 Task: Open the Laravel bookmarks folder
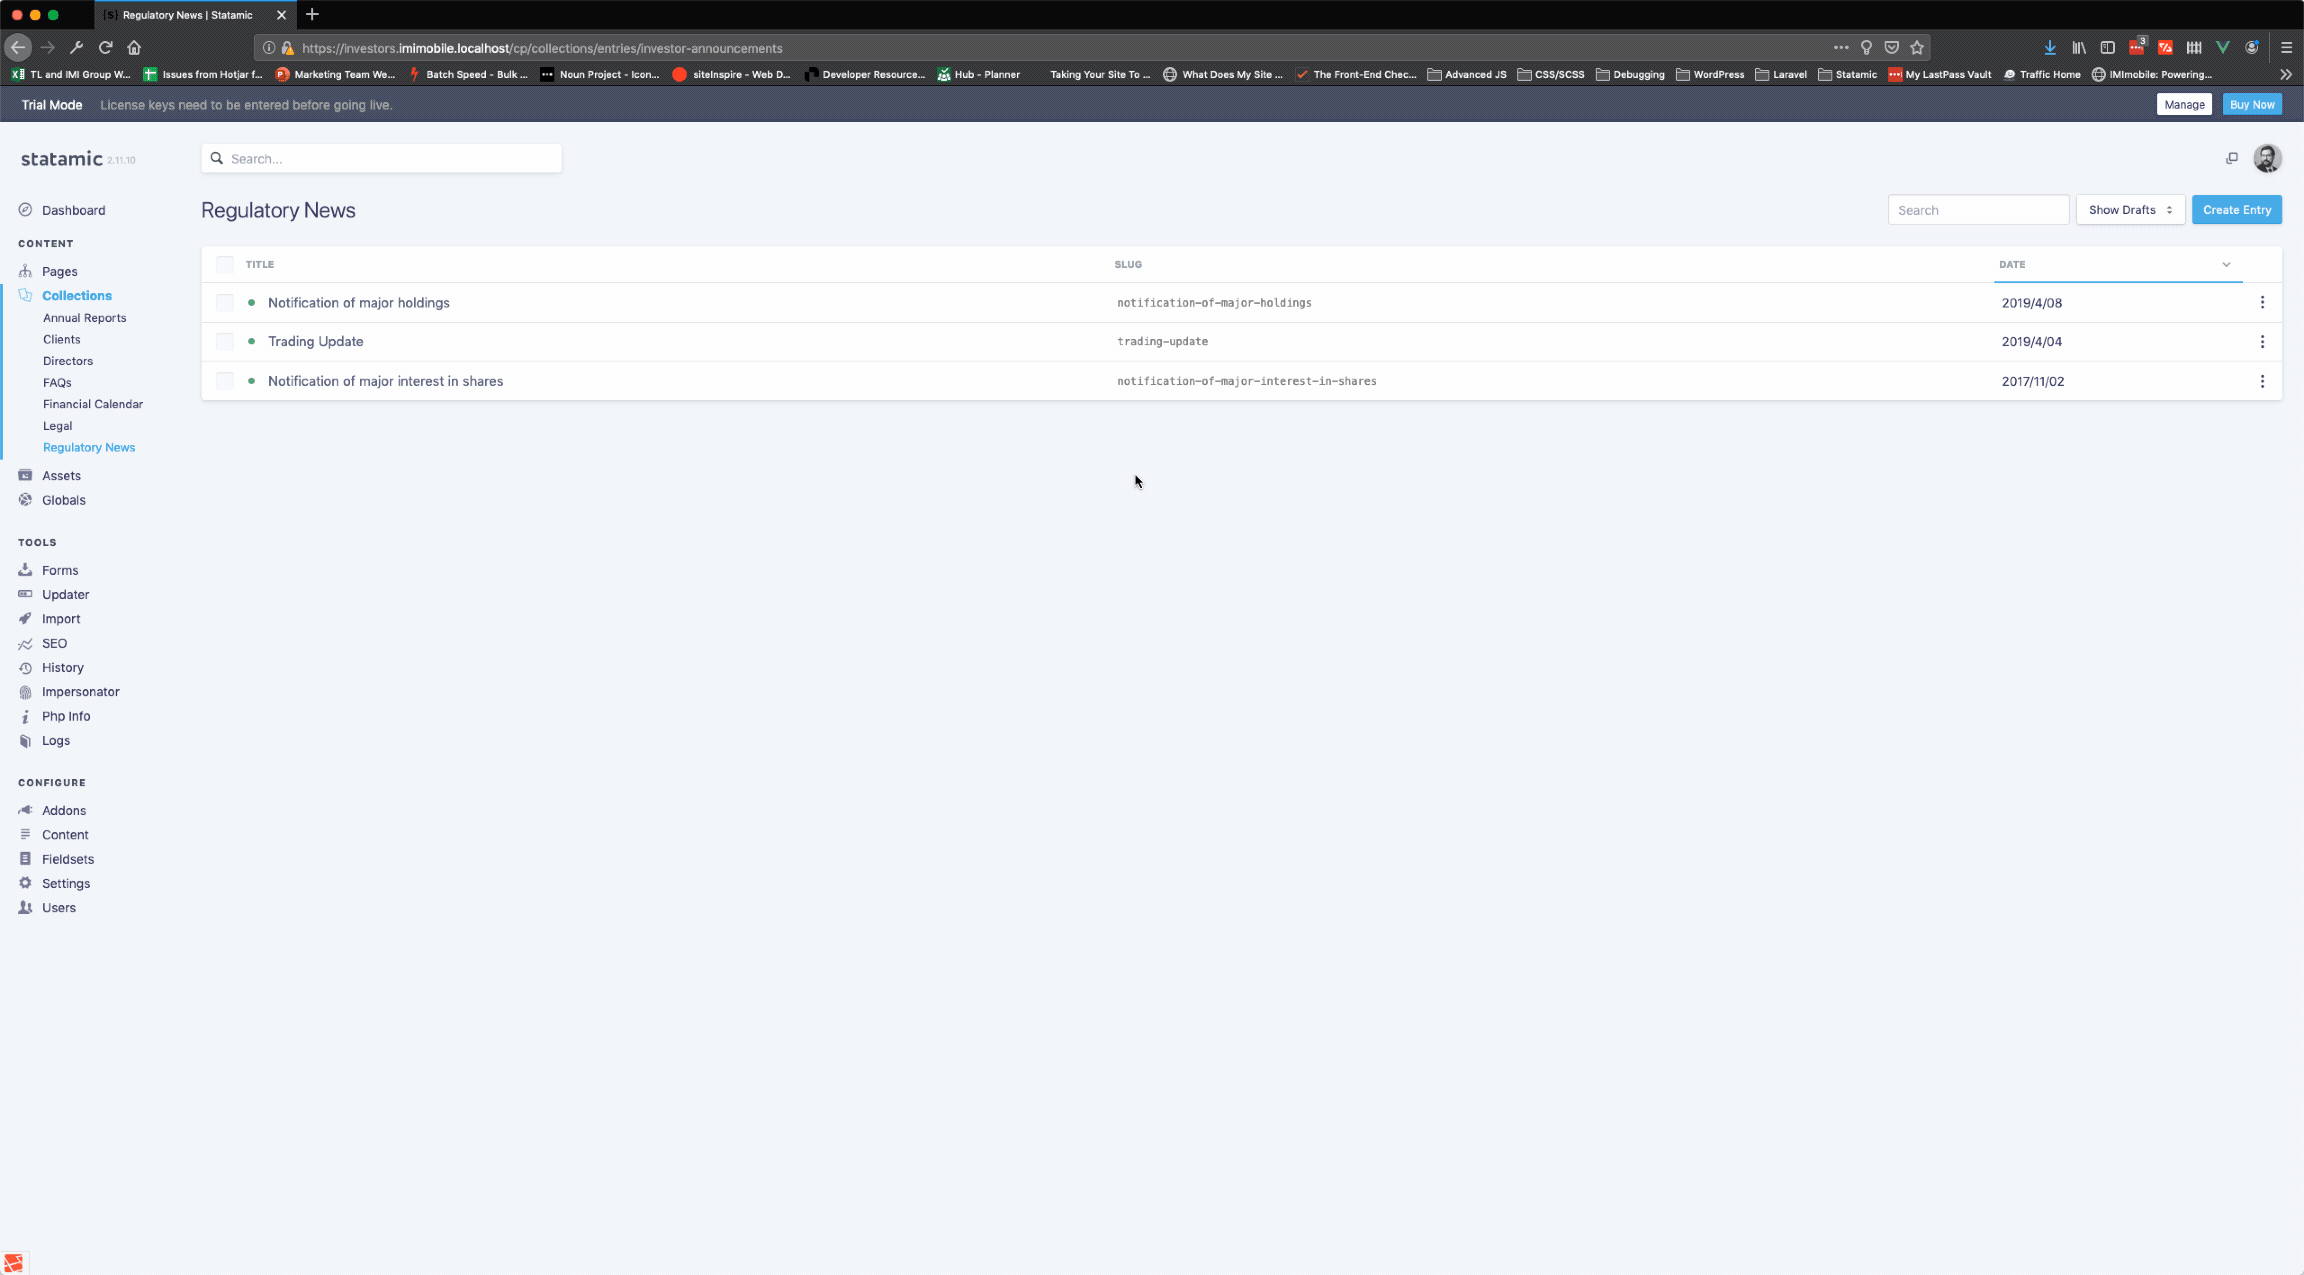tap(1781, 74)
